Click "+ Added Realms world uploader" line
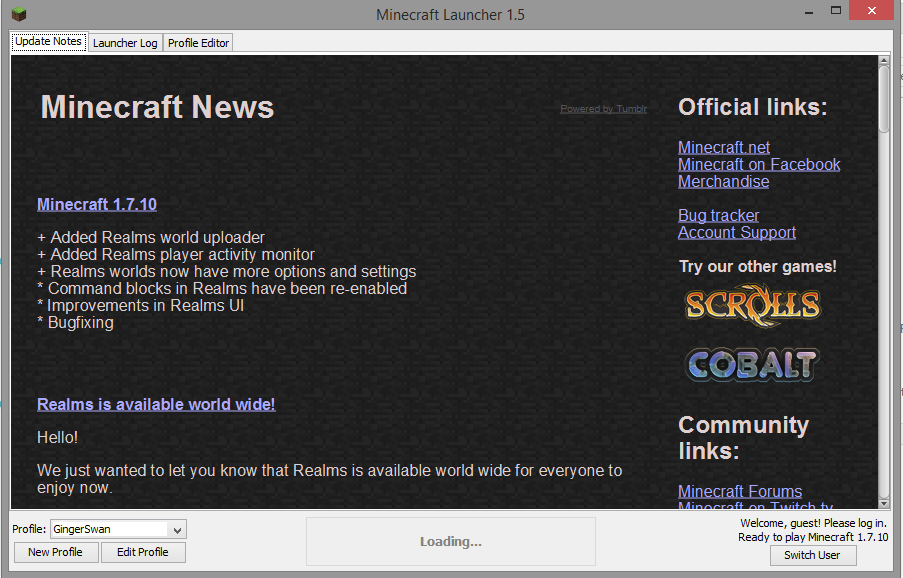Viewport: 903px width, 578px height. 151,237
